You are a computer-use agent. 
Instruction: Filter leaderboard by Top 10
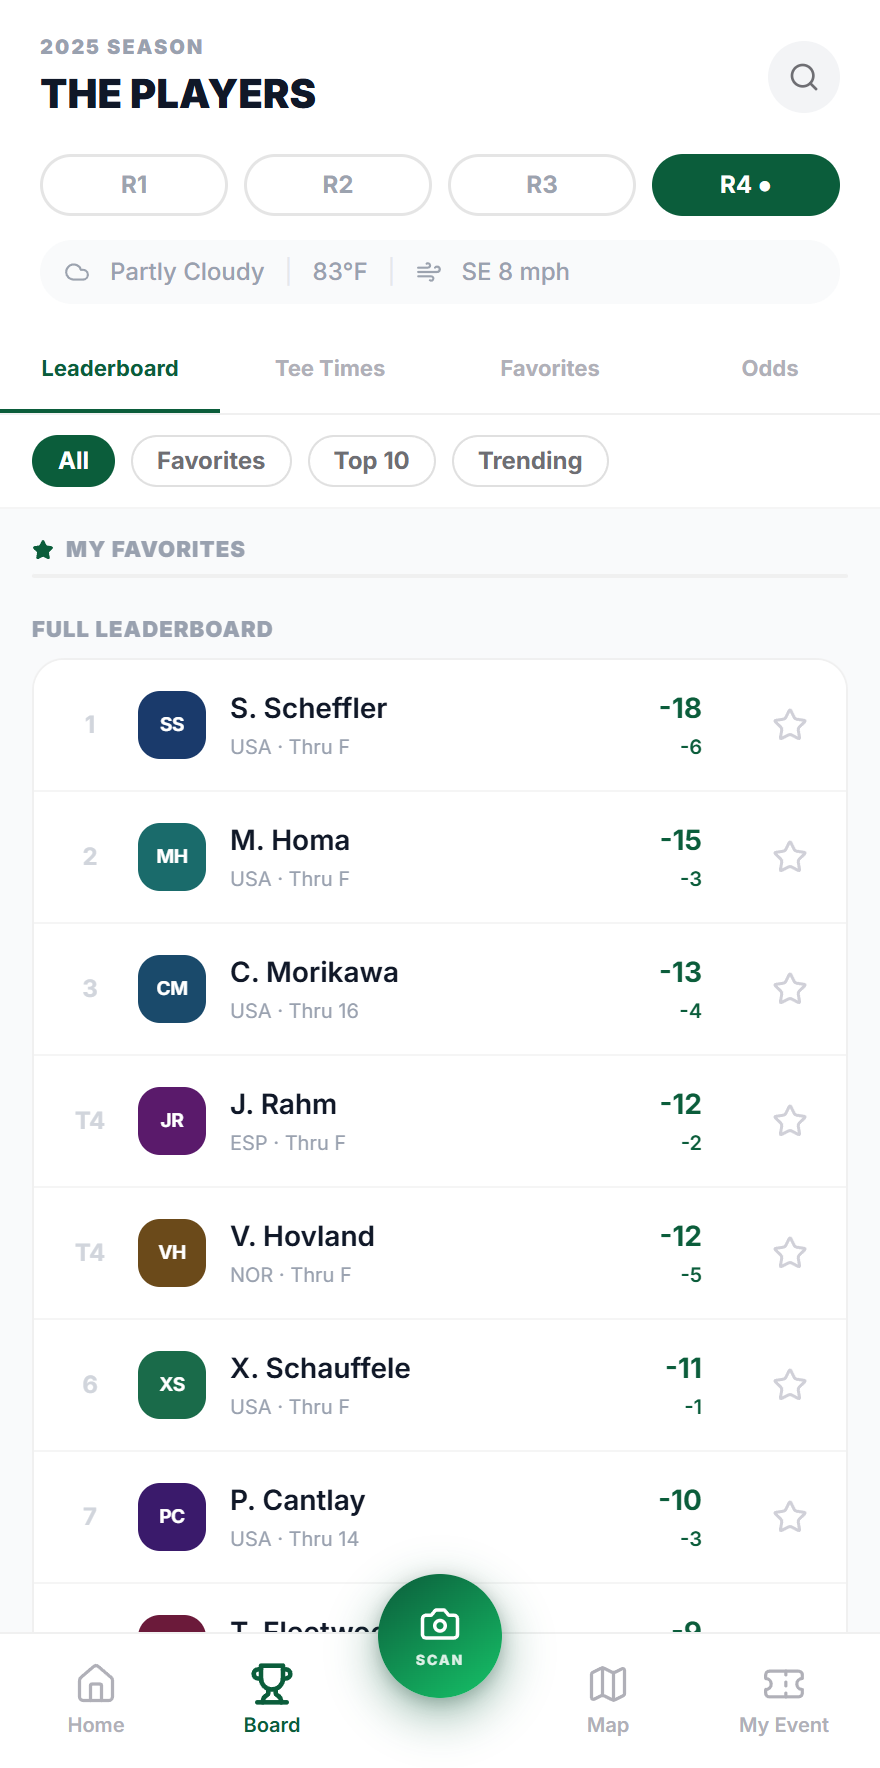pos(372,461)
